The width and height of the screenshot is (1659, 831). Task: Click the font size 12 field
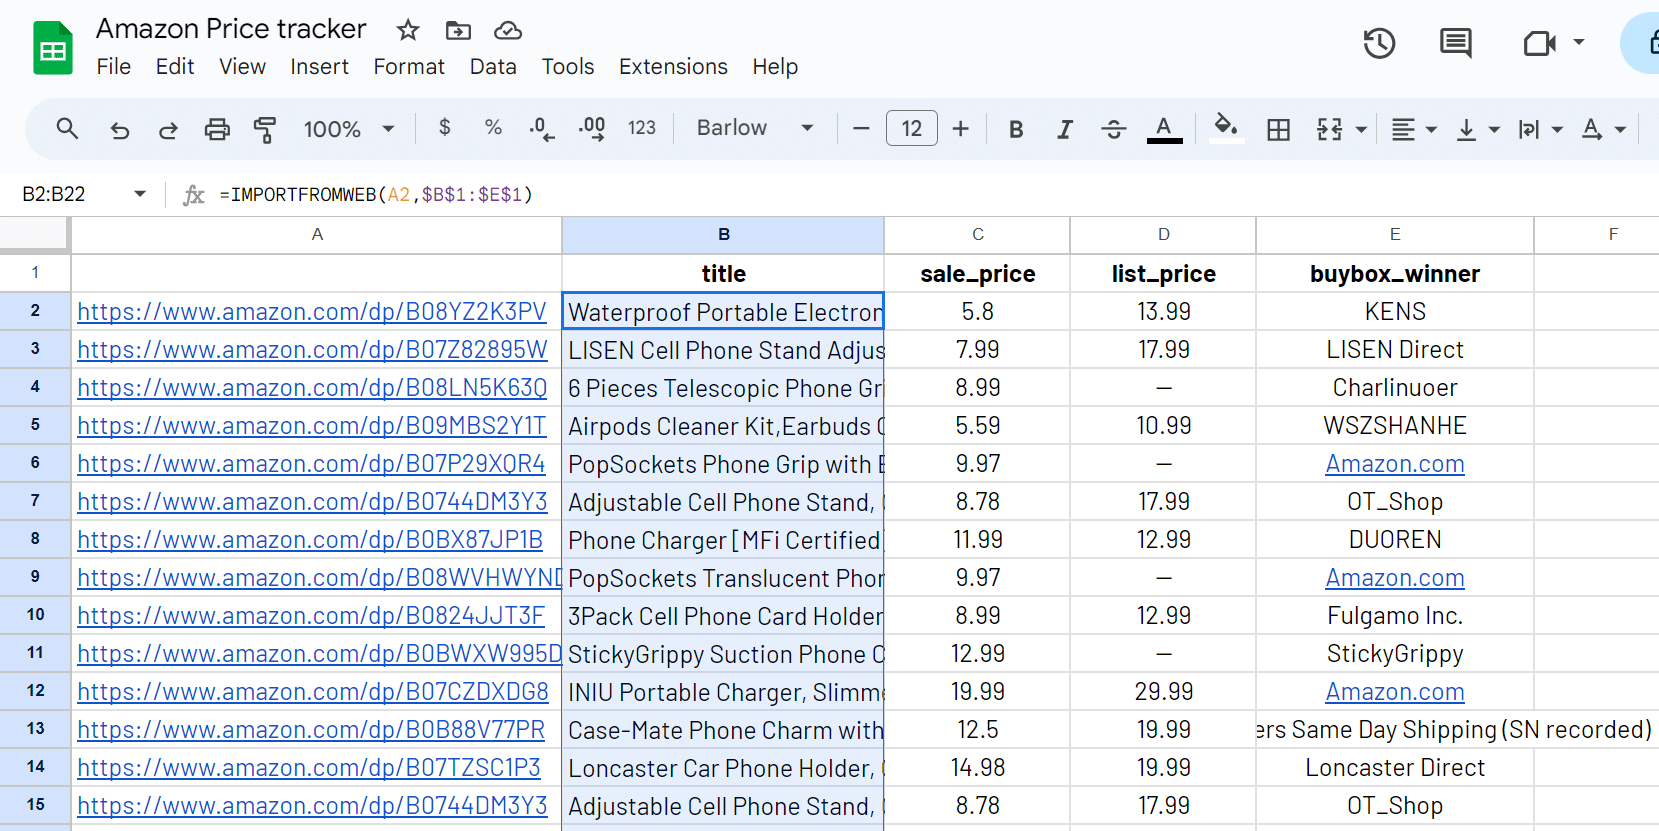[911, 128]
